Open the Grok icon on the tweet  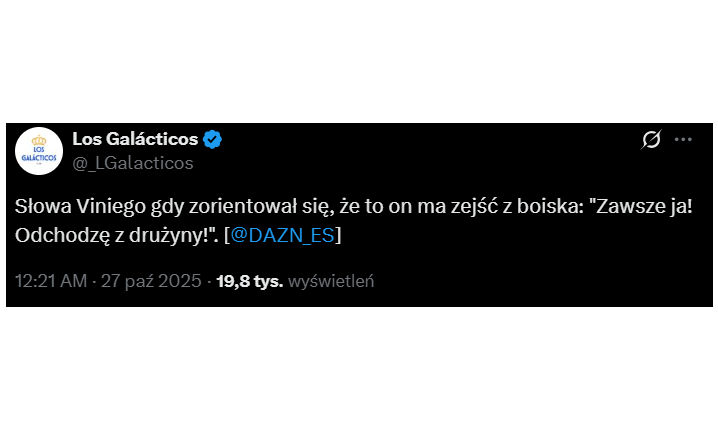click(650, 140)
